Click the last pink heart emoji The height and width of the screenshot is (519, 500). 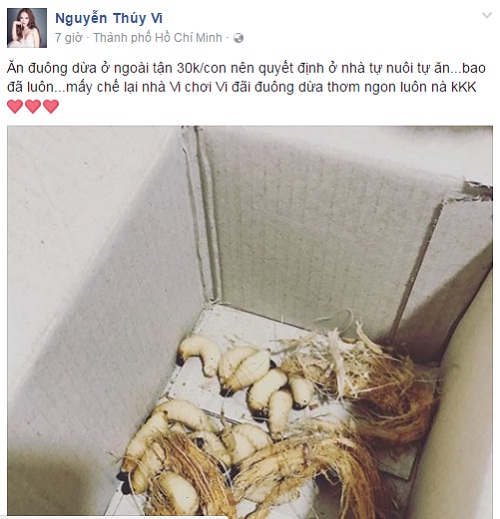tap(51, 107)
